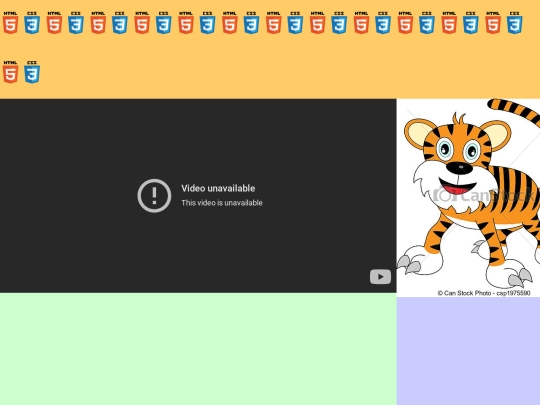The height and width of the screenshot is (405, 540).
Task: Open the YouTube logo link in the video player
Action: click(380, 277)
